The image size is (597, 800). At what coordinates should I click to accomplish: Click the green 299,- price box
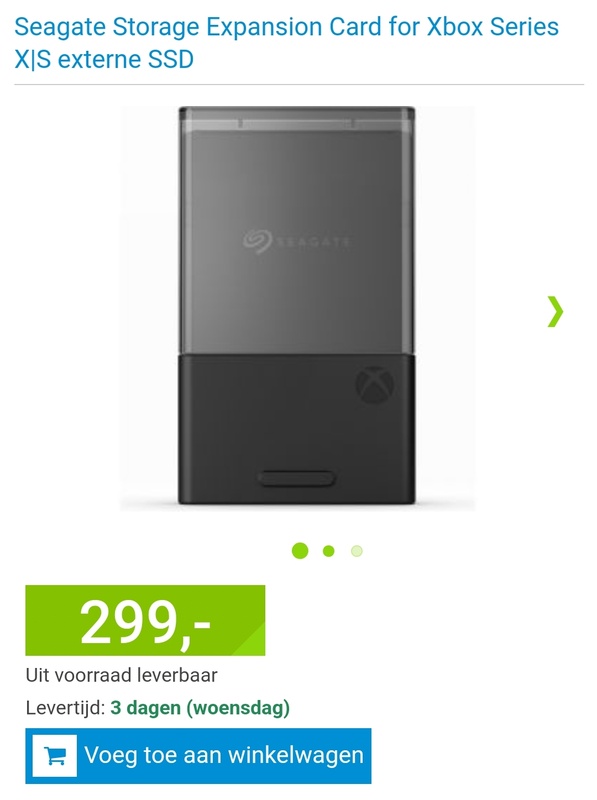pyautogui.click(x=145, y=620)
